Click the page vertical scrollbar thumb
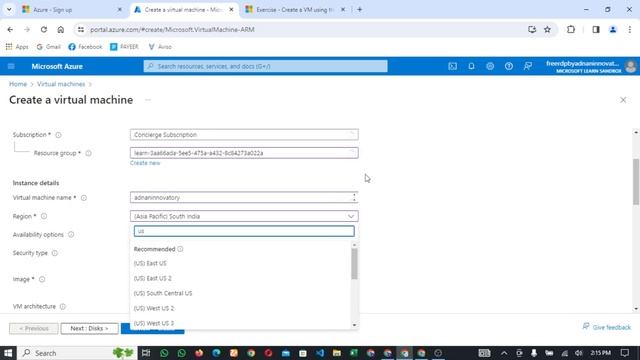Screen dimensions: 640x360 (x=636, y=182)
